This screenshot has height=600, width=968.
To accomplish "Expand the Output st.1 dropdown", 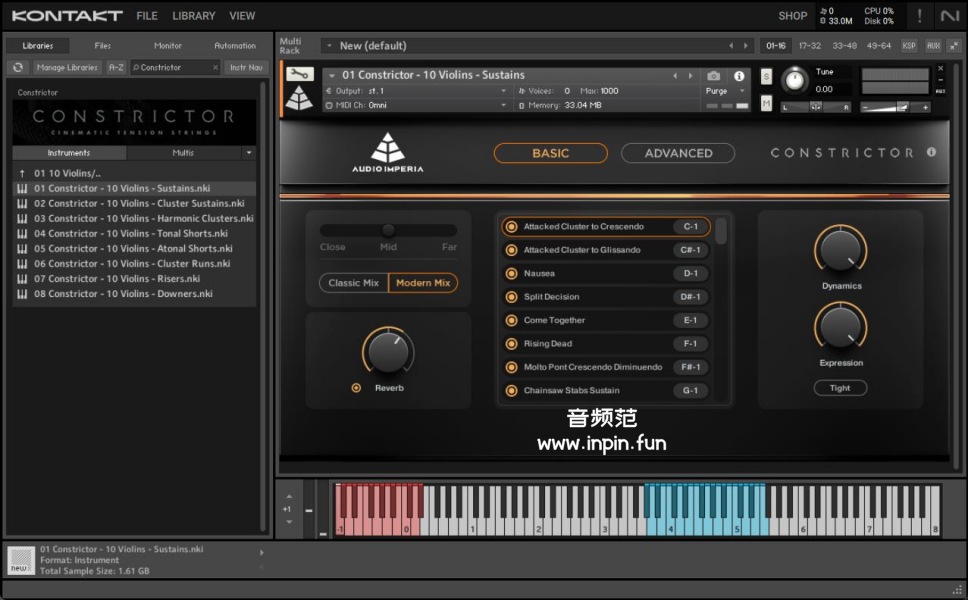I will [420, 91].
